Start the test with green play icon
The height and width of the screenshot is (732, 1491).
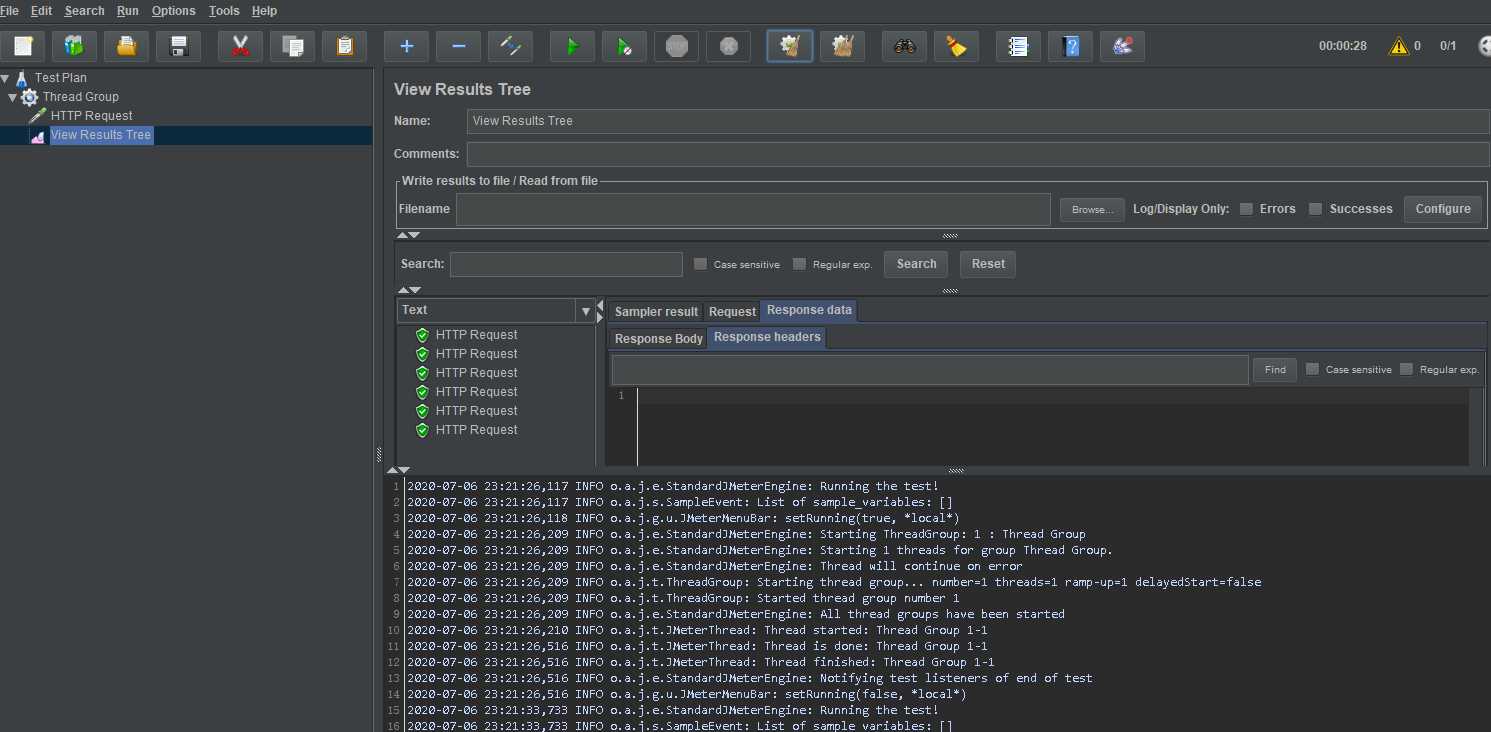573,46
